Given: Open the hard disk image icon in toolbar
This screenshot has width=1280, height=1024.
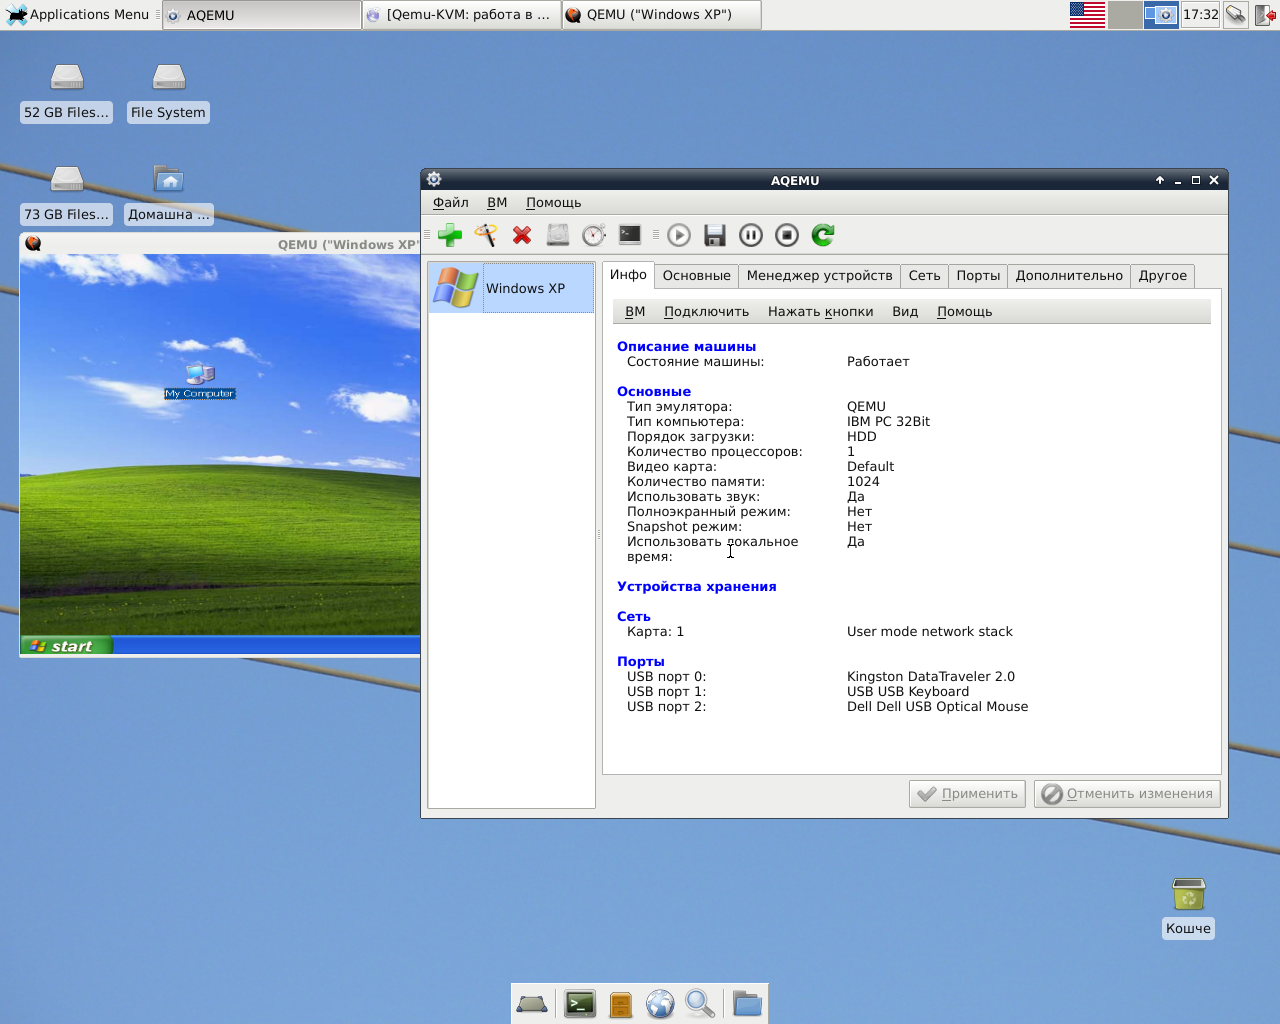Looking at the screenshot, I should (558, 235).
